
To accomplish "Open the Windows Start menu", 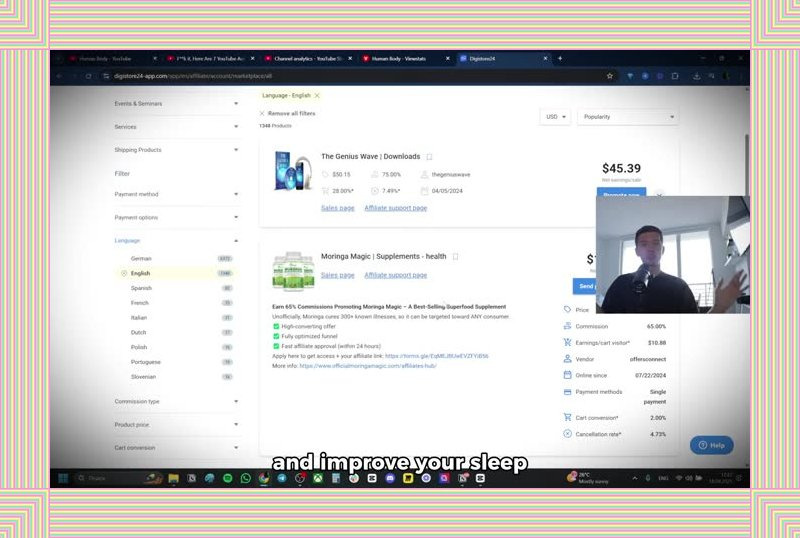I will click(x=63, y=478).
